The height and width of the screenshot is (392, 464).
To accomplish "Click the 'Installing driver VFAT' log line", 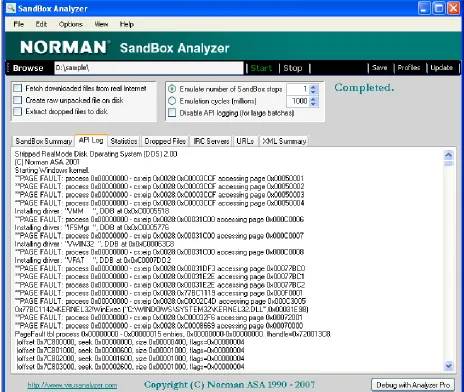I will click(93, 260).
